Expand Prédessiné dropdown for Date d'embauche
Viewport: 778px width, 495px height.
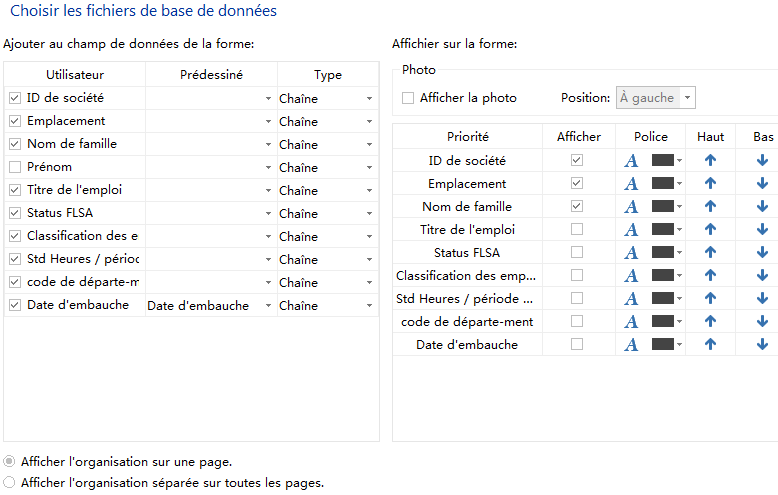pos(268,306)
